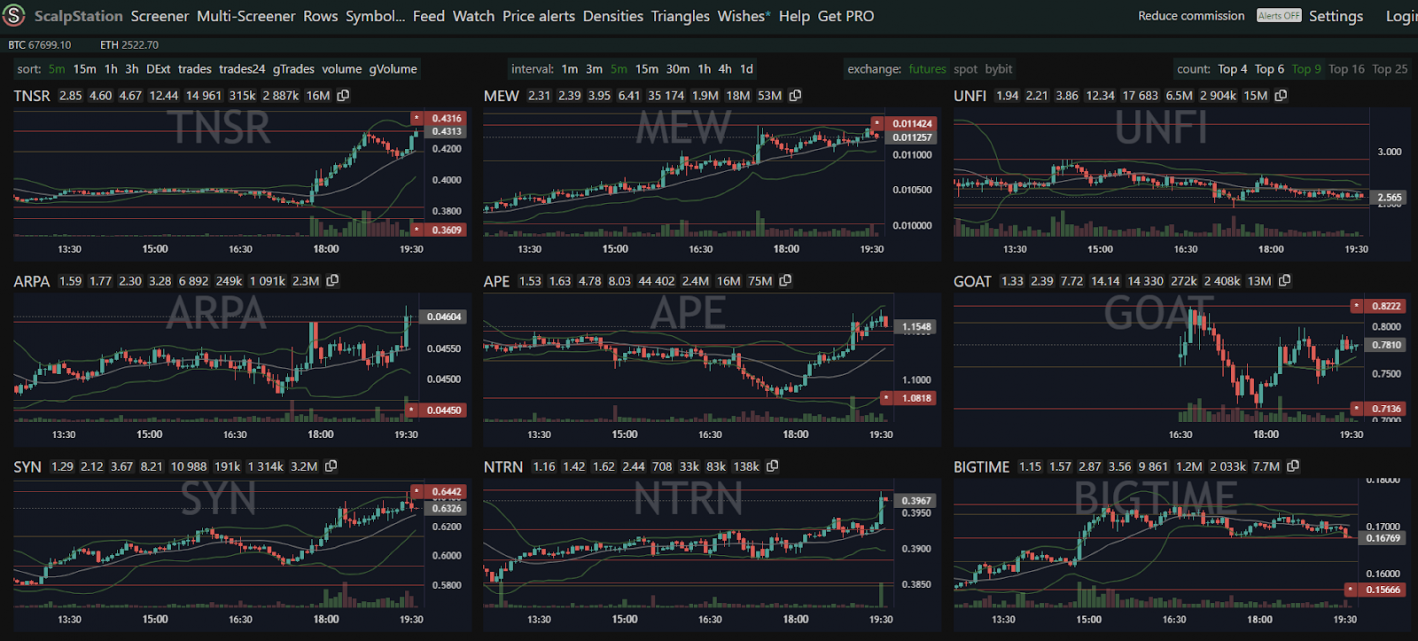Sort charts by 15m change

point(84,69)
